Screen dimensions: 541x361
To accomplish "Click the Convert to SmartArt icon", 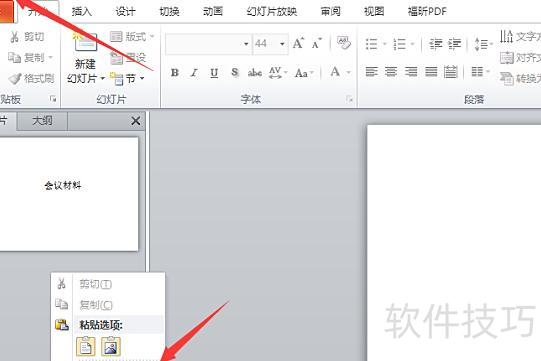I will (507, 79).
